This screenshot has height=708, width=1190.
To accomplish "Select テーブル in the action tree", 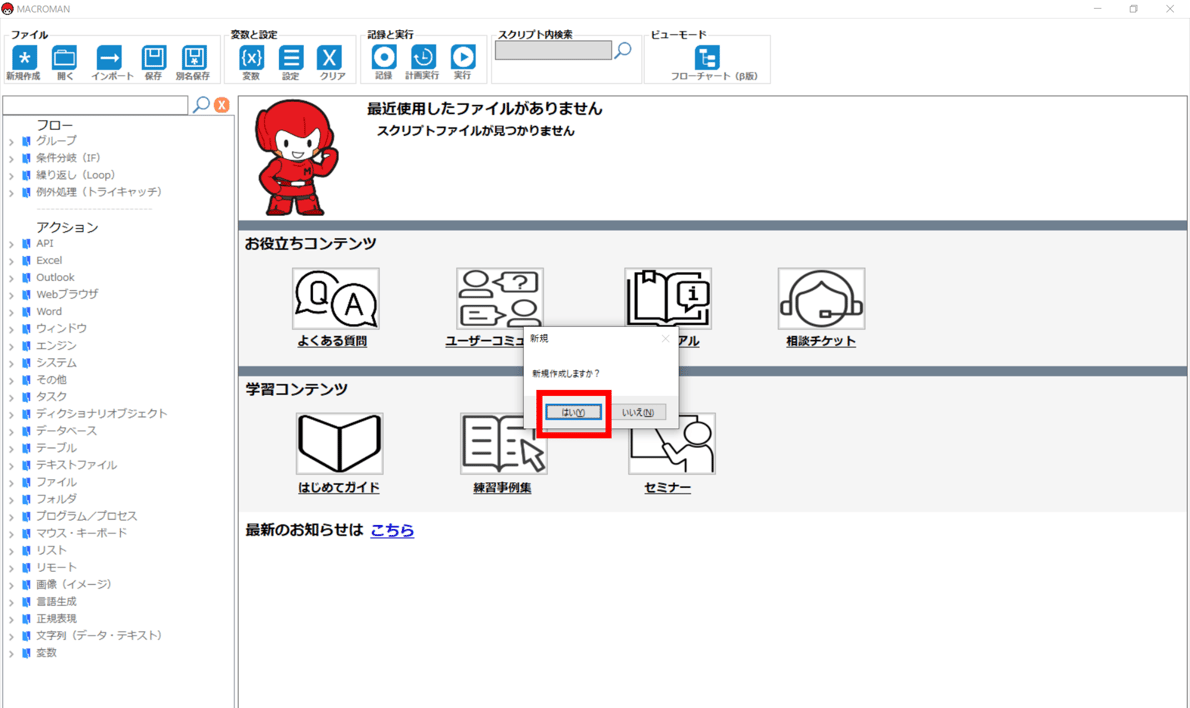I will pos(56,448).
